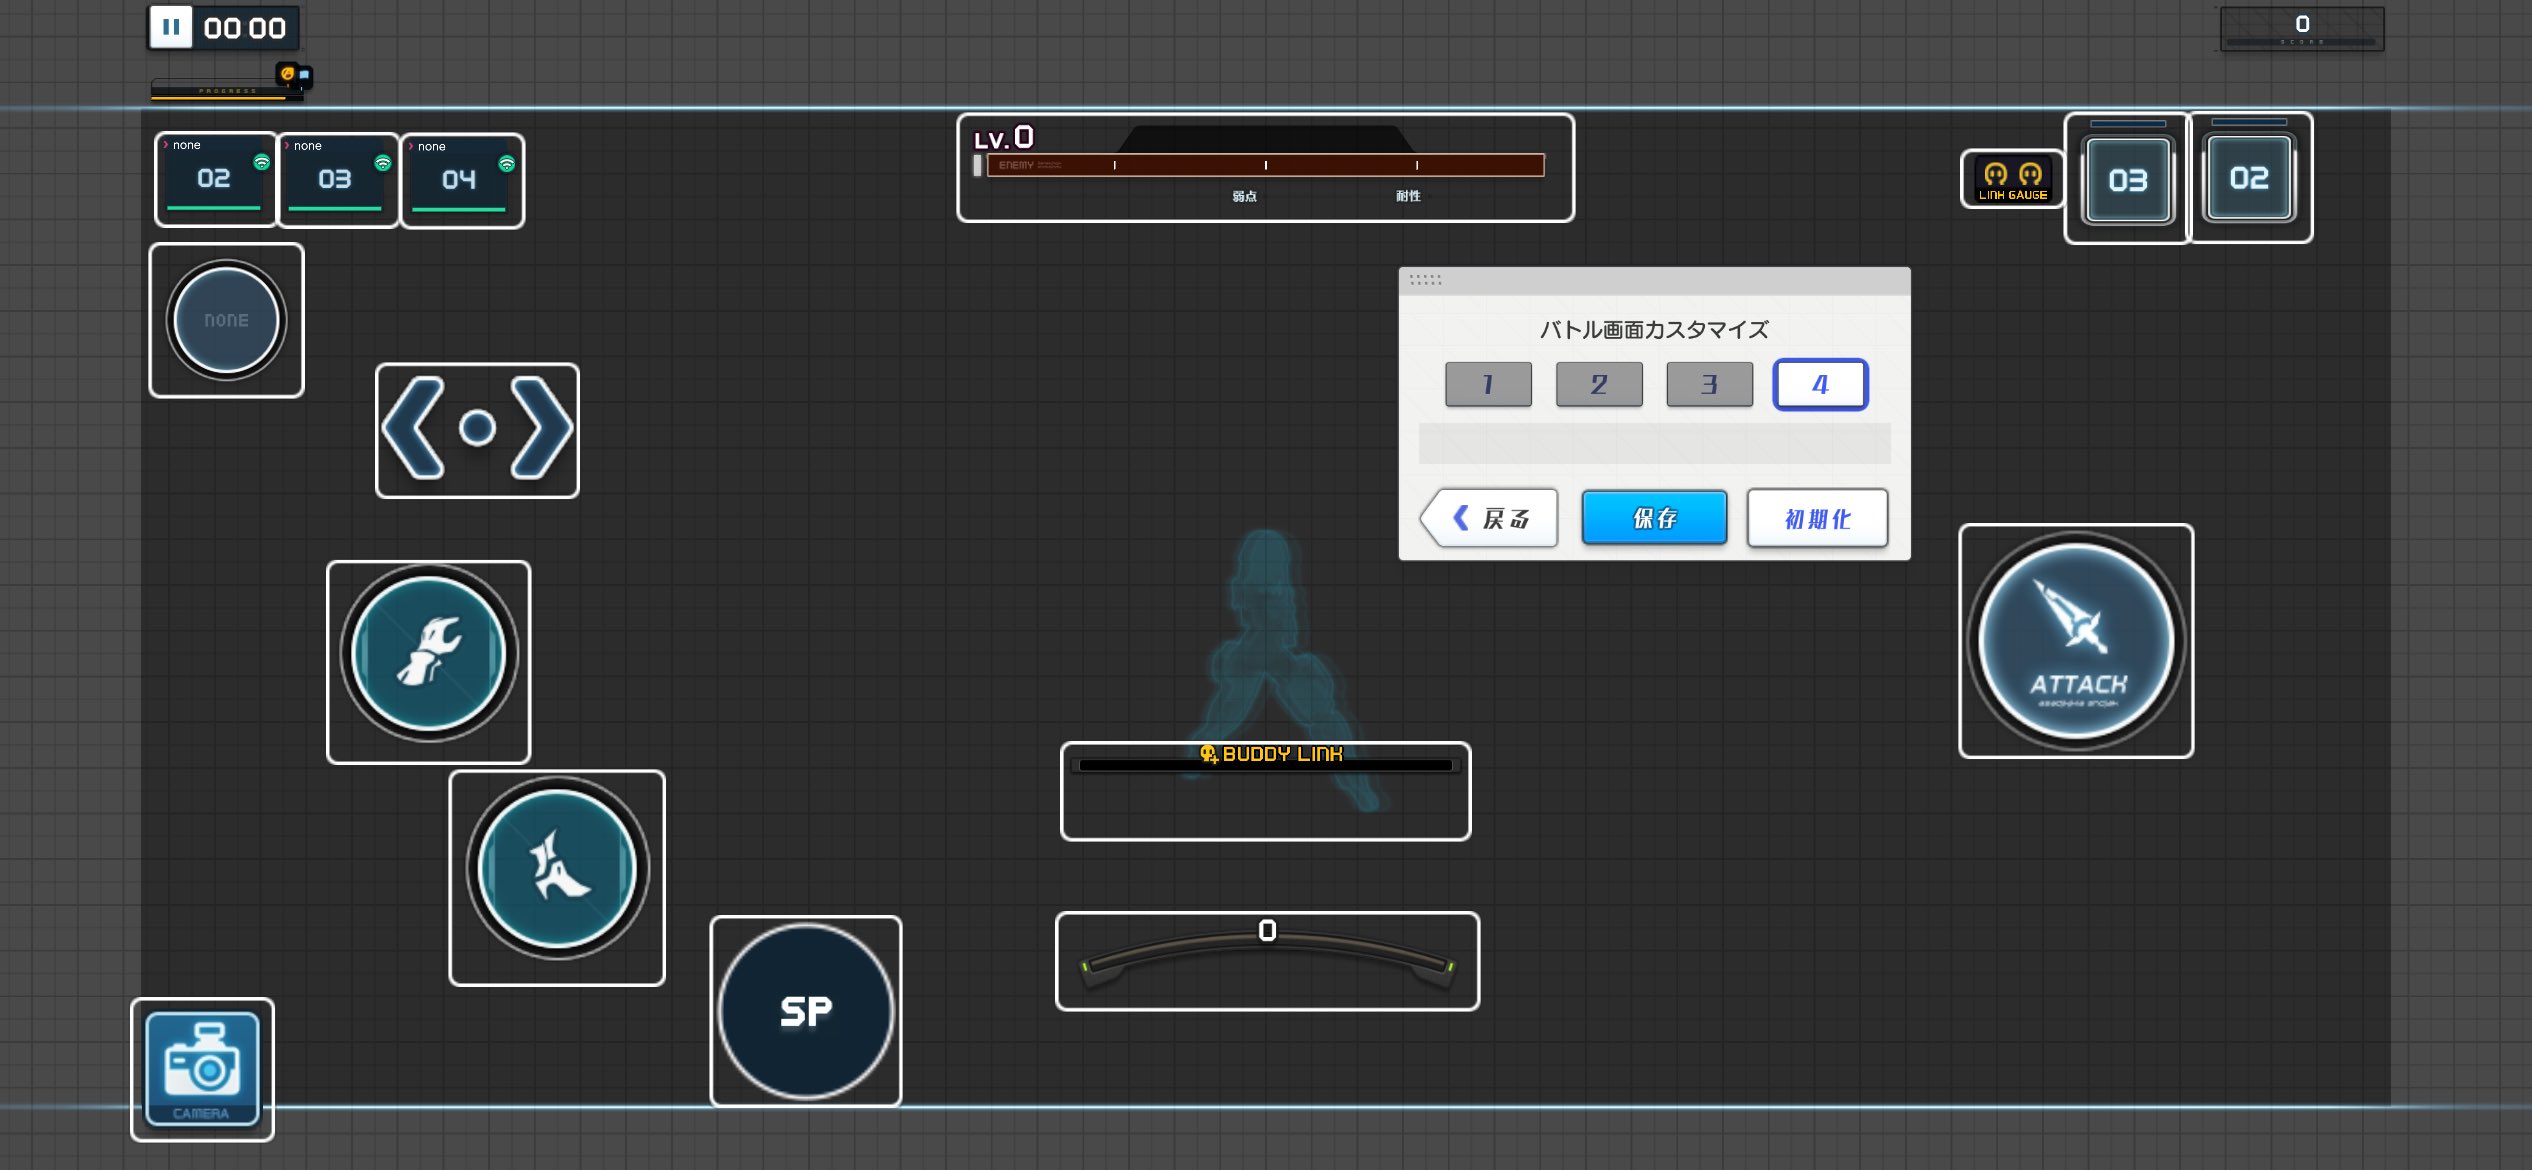Click the left arrow of the target switcher

point(413,429)
